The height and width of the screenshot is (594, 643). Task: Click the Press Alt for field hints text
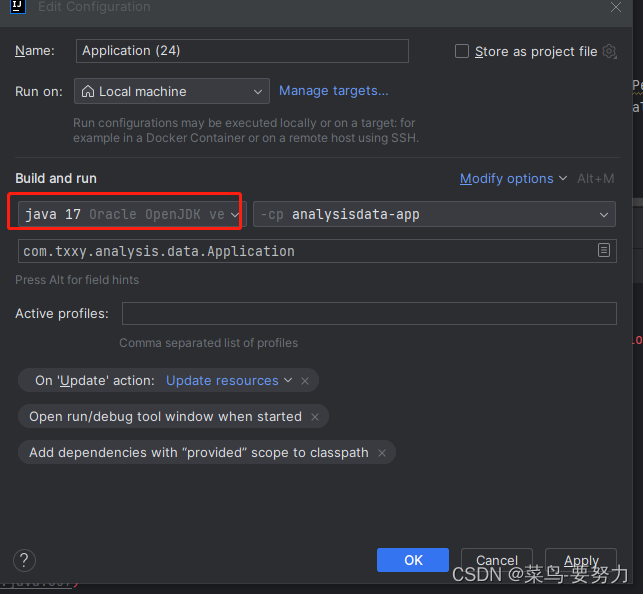point(77,280)
